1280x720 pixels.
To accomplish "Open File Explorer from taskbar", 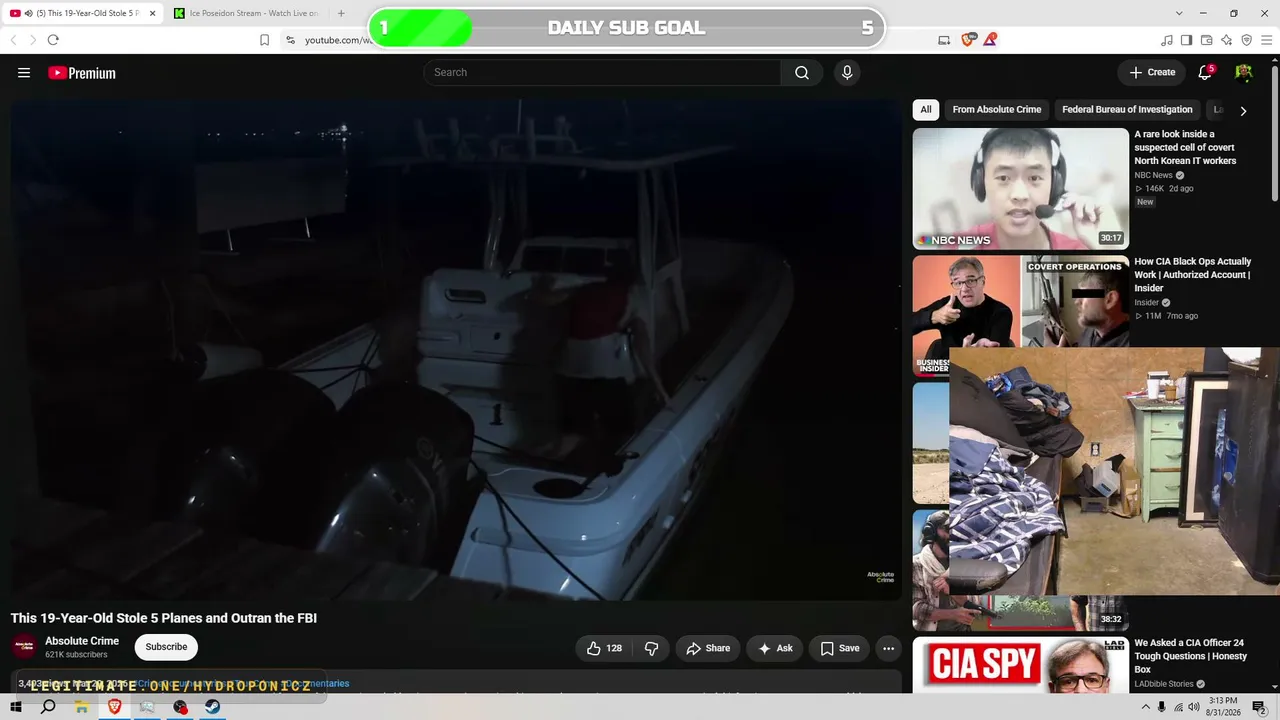I will pos(81,706).
